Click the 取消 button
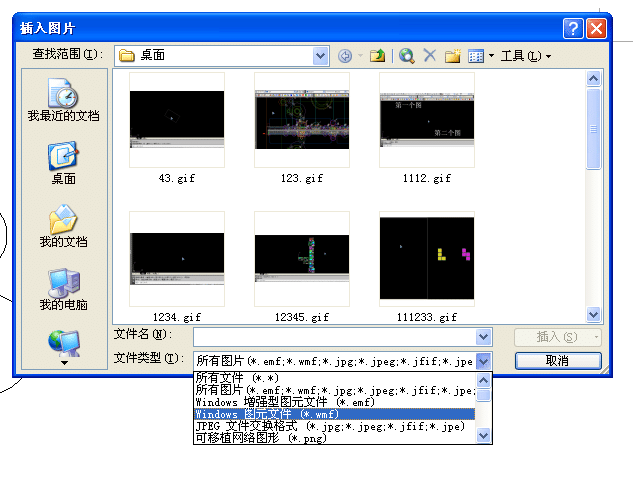Image resolution: width=635 pixels, height=477 pixels. coord(557,361)
